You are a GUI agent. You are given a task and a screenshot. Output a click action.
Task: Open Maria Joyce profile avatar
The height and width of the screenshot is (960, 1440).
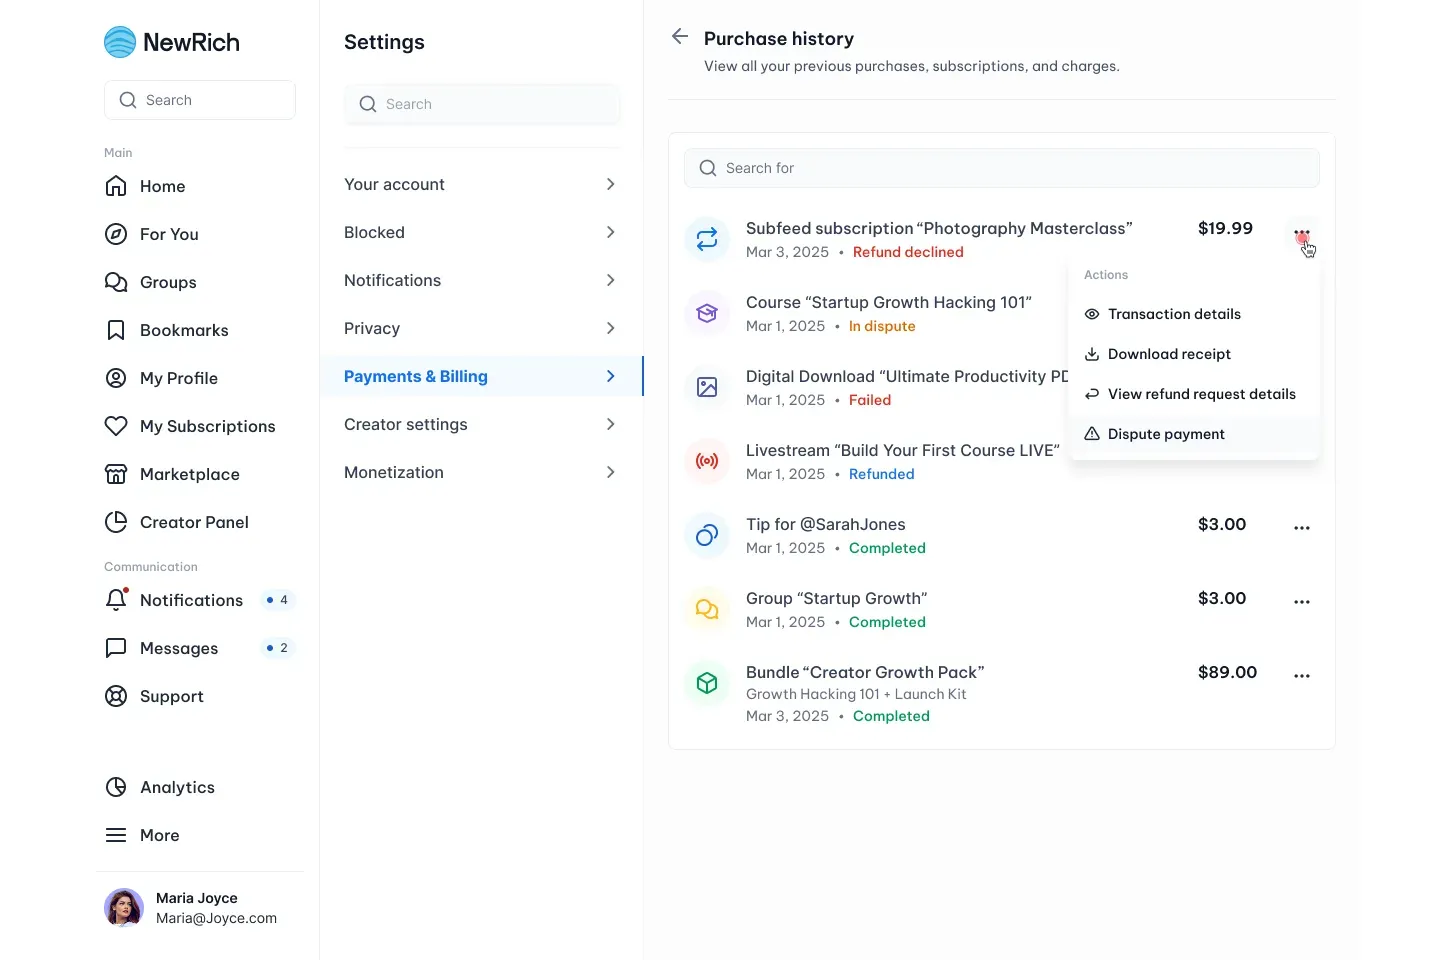point(124,908)
